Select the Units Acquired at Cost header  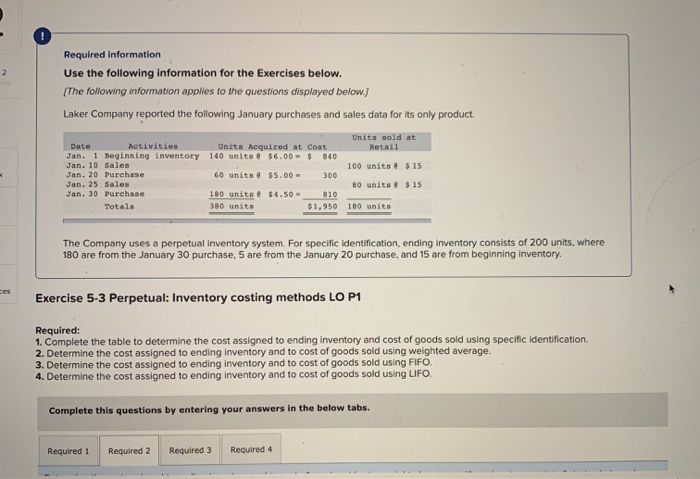pyautogui.click(x=272, y=147)
